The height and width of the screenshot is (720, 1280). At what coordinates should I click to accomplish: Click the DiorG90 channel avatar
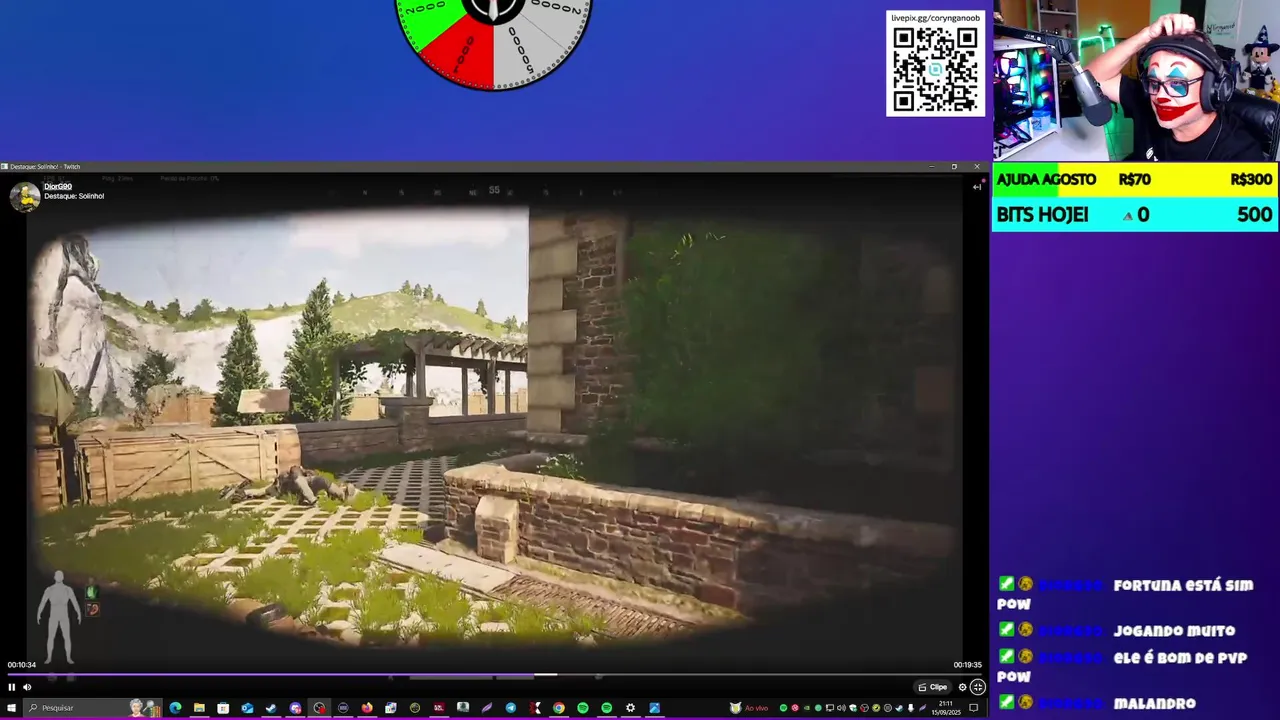coord(25,196)
